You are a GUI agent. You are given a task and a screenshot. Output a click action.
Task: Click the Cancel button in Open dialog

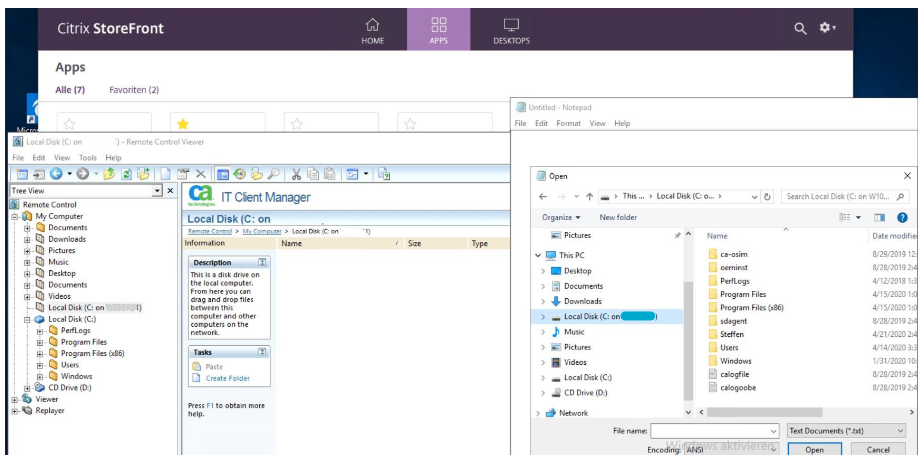click(x=877, y=450)
